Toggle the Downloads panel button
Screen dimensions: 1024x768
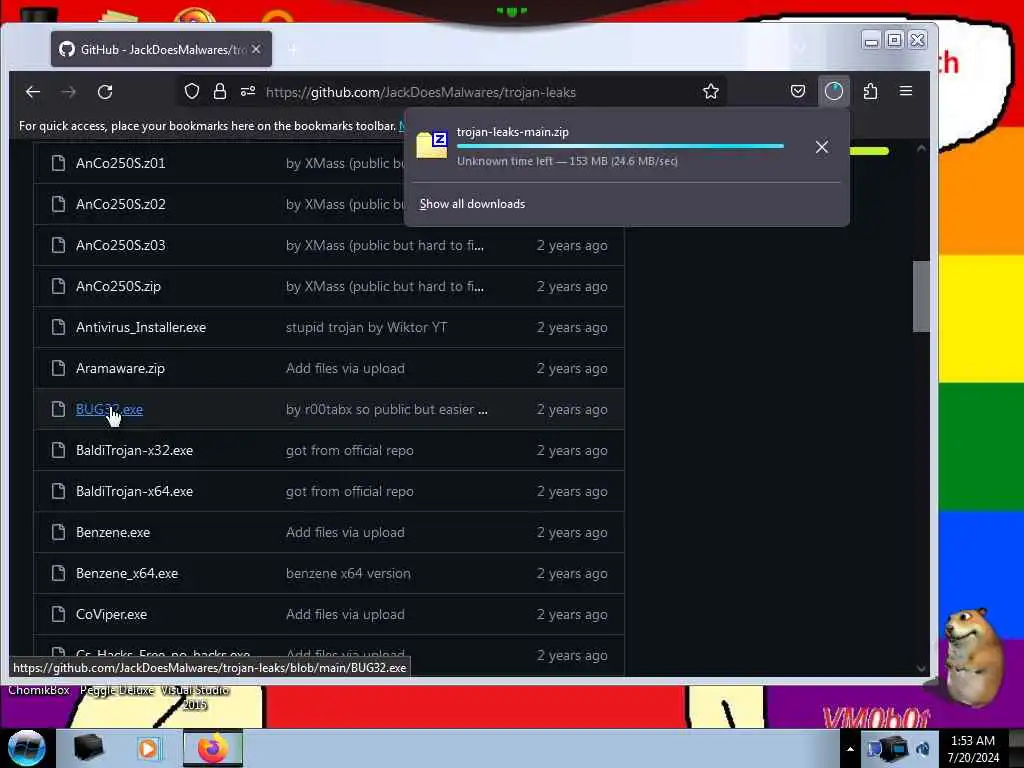coord(833,91)
